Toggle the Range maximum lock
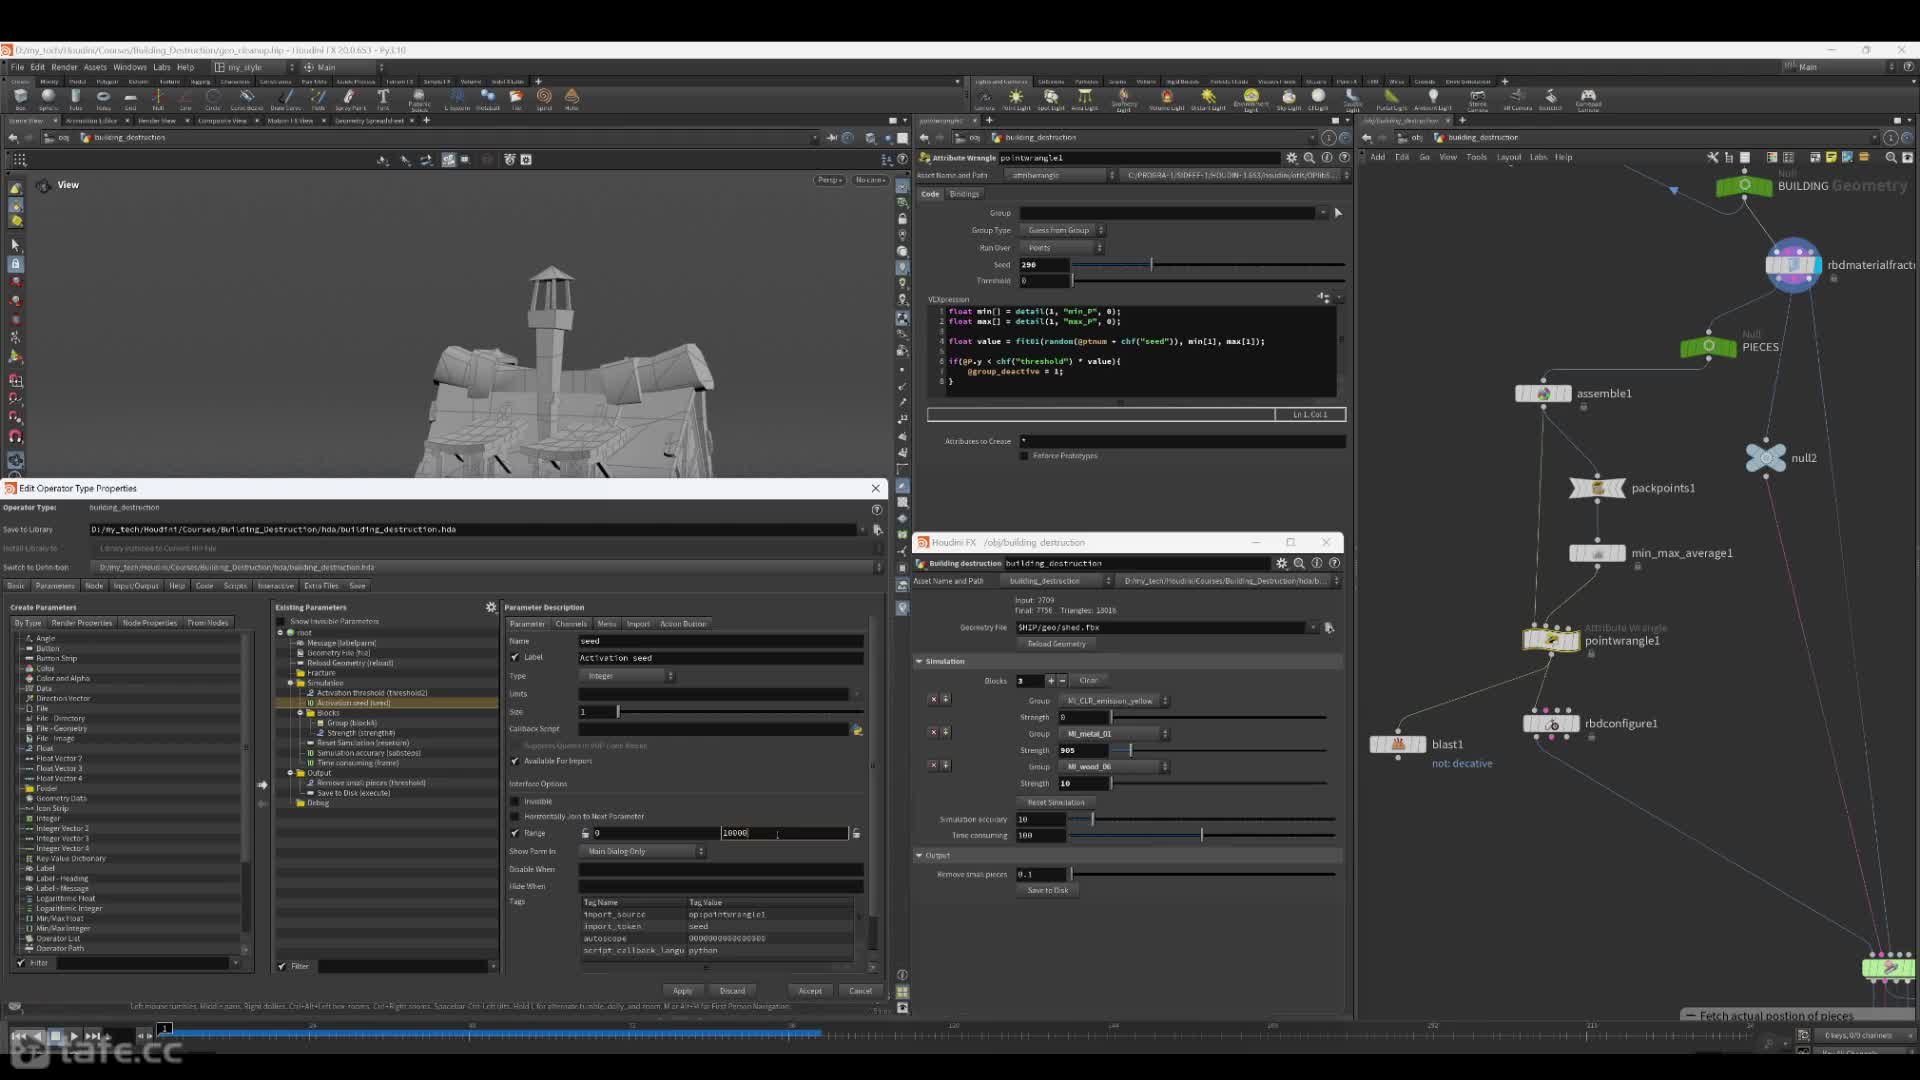The height and width of the screenshot is (1080, 1920). point(856,833)
